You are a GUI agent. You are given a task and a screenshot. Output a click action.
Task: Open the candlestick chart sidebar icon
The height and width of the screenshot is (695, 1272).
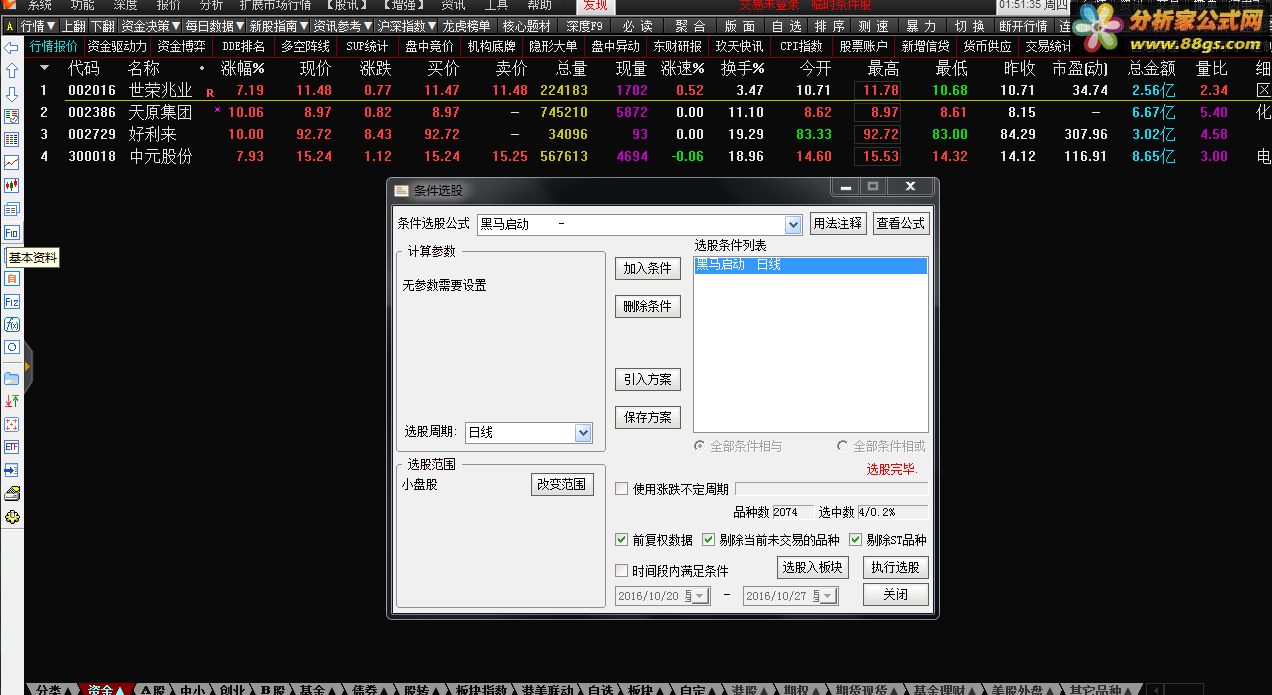(x=12, y=186)
